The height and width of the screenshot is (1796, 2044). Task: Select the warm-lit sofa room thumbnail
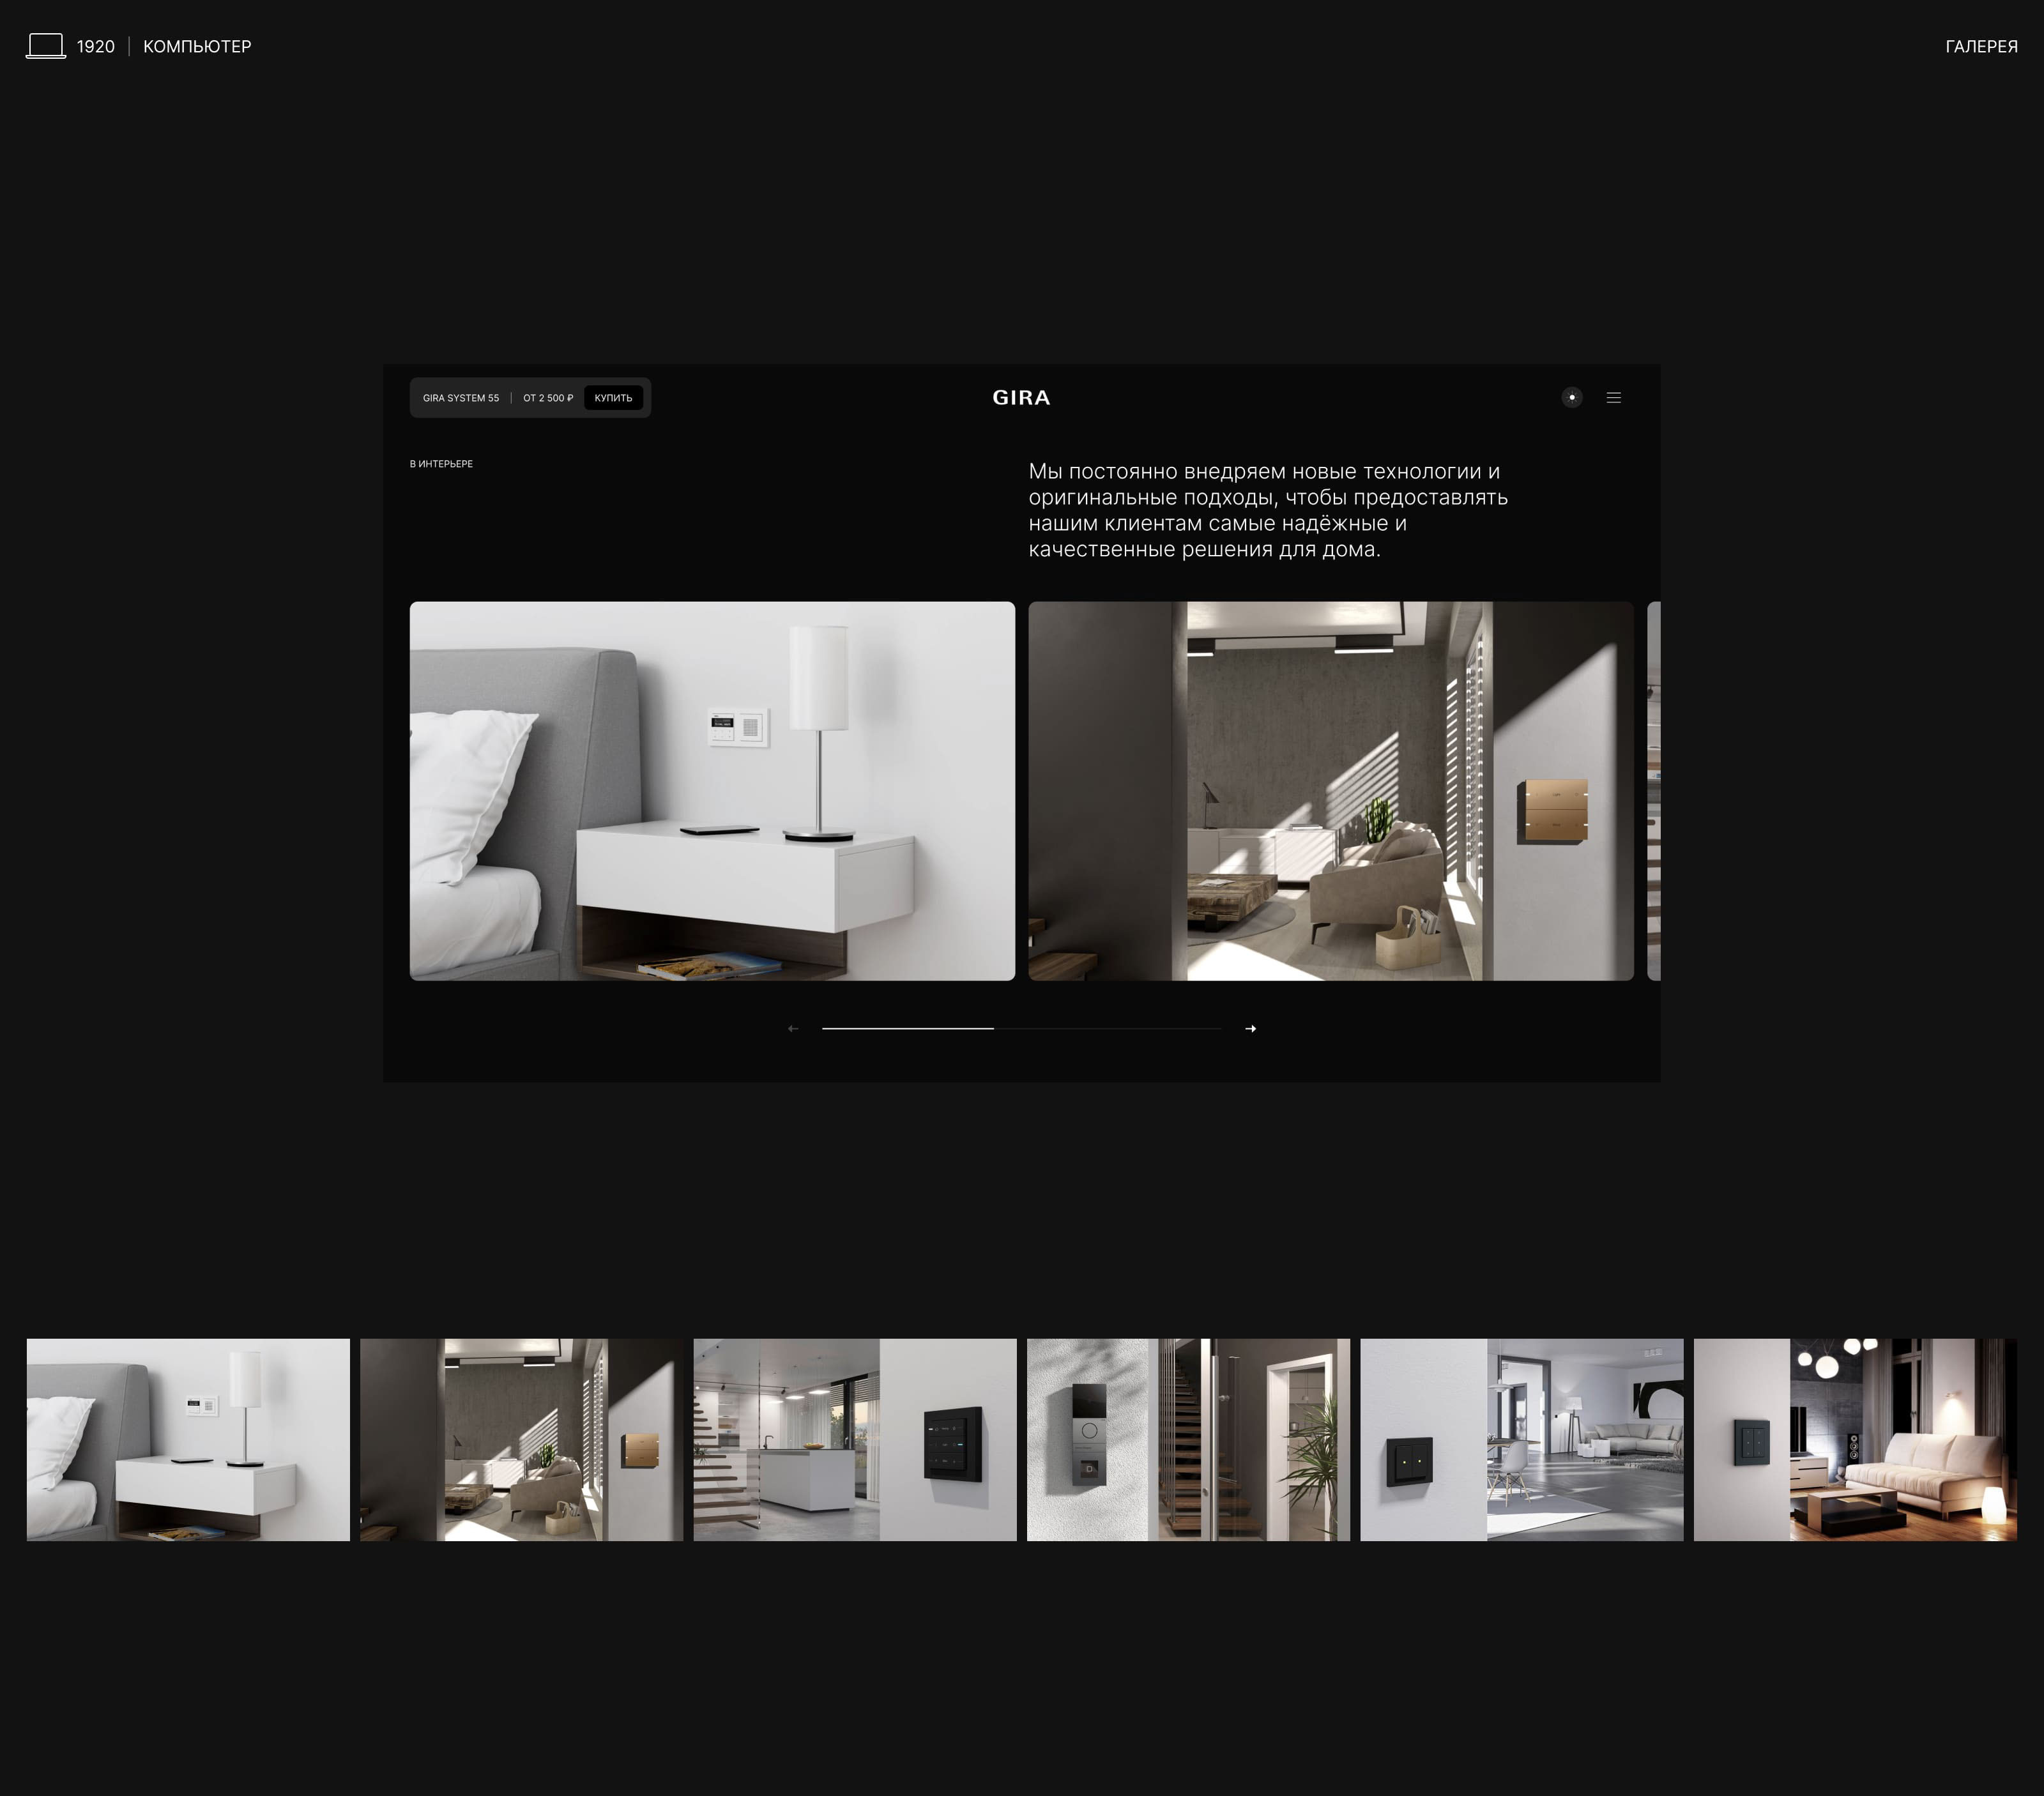pyautogui.click(x=1854, y=1439)
